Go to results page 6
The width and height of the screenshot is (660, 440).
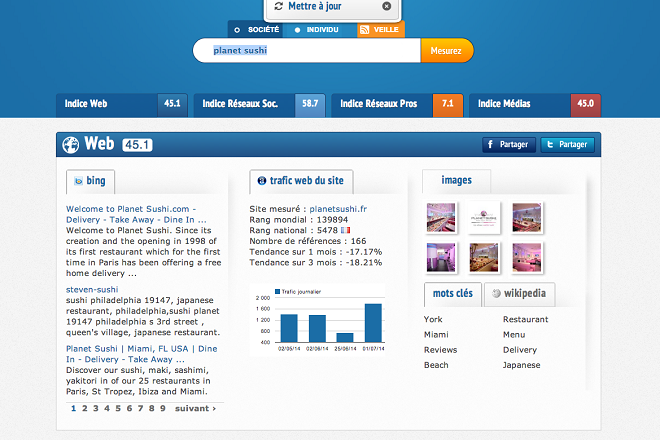129,408
